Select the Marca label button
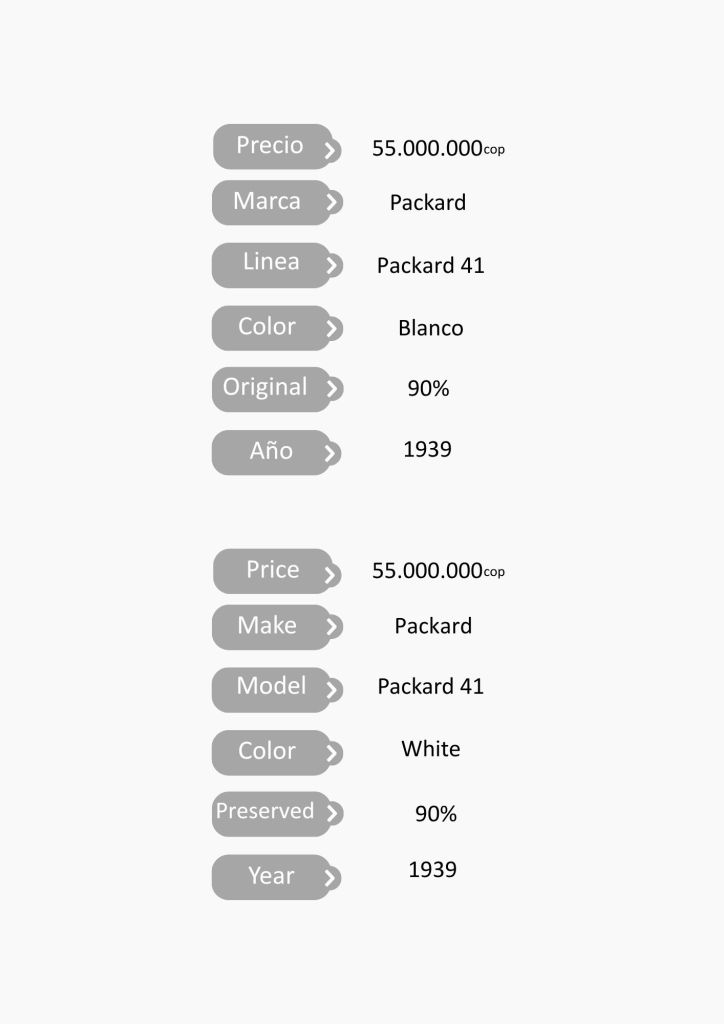 click(267, 202)
